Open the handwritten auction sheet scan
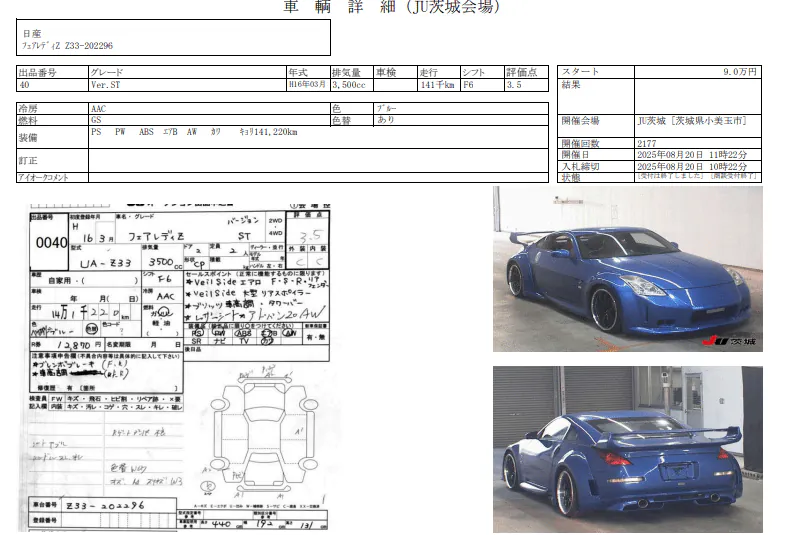796x535 pixels. pyautogui.click(x=178, y=367)
